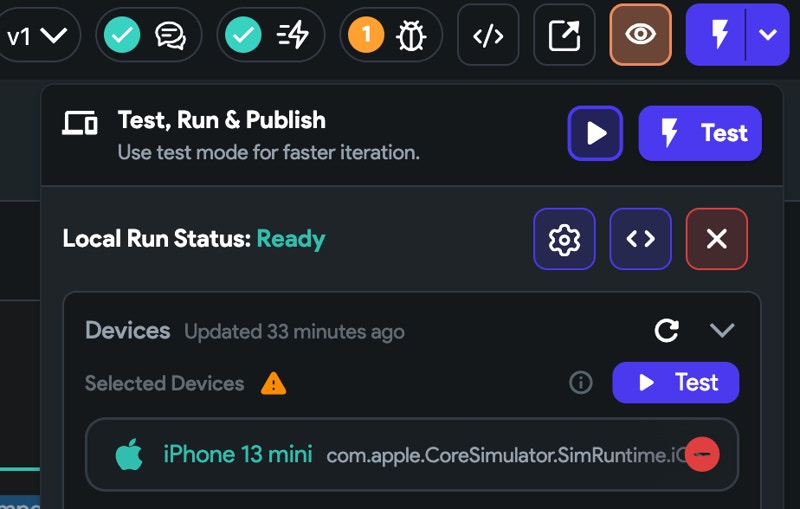This screenshot has width=800, height=509.
Task: Remove iPhone 13 mini with red minus
Action: pyautogui.click(x=702, y=454)
